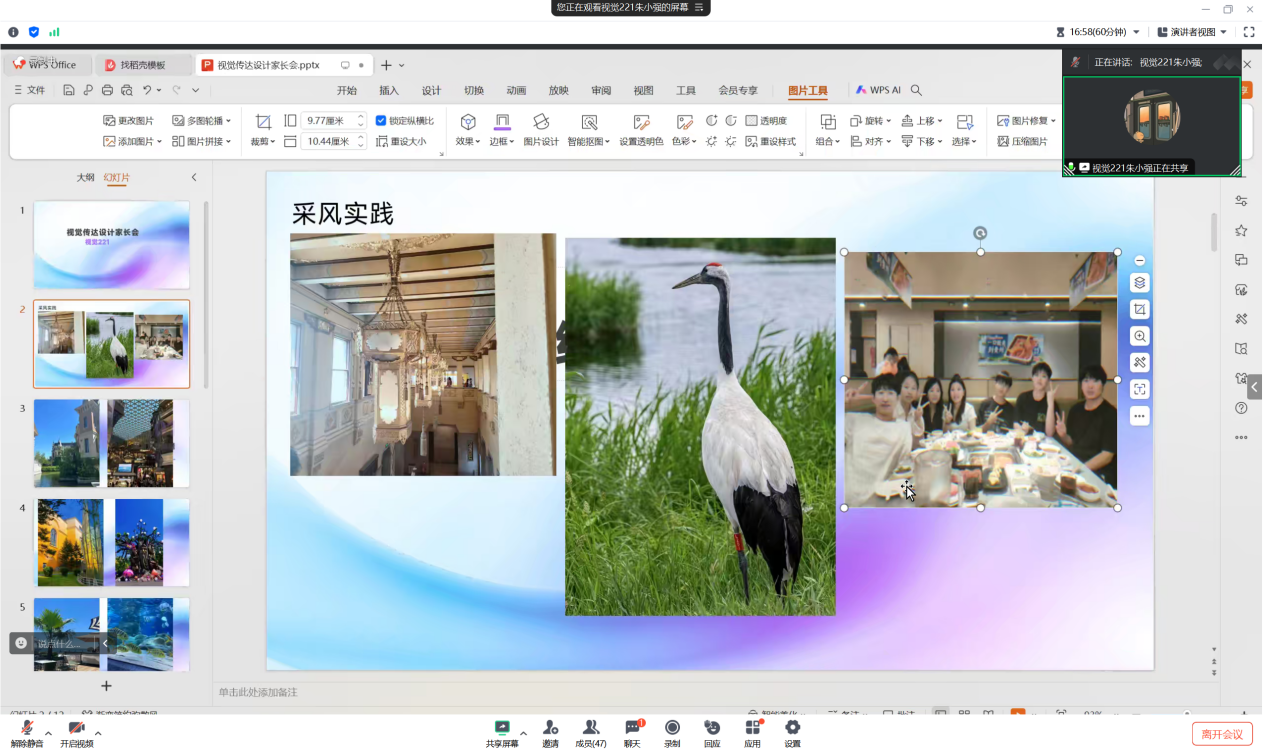Click the set transparent color (设置透明色) icon

coord(641,122)
